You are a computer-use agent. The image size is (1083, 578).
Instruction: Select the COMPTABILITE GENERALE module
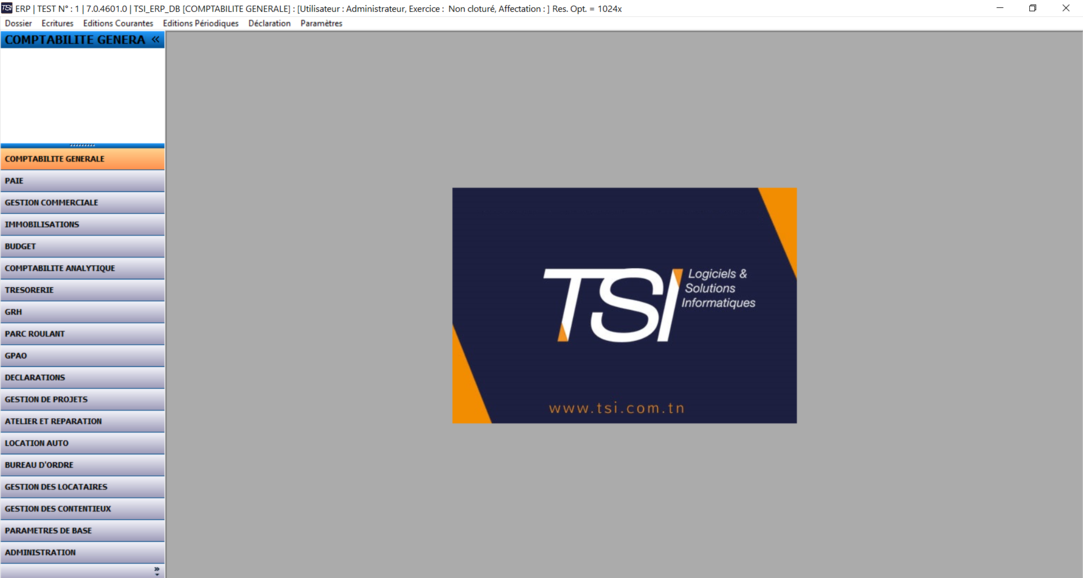pyautogui.click(x=82, y=159)
